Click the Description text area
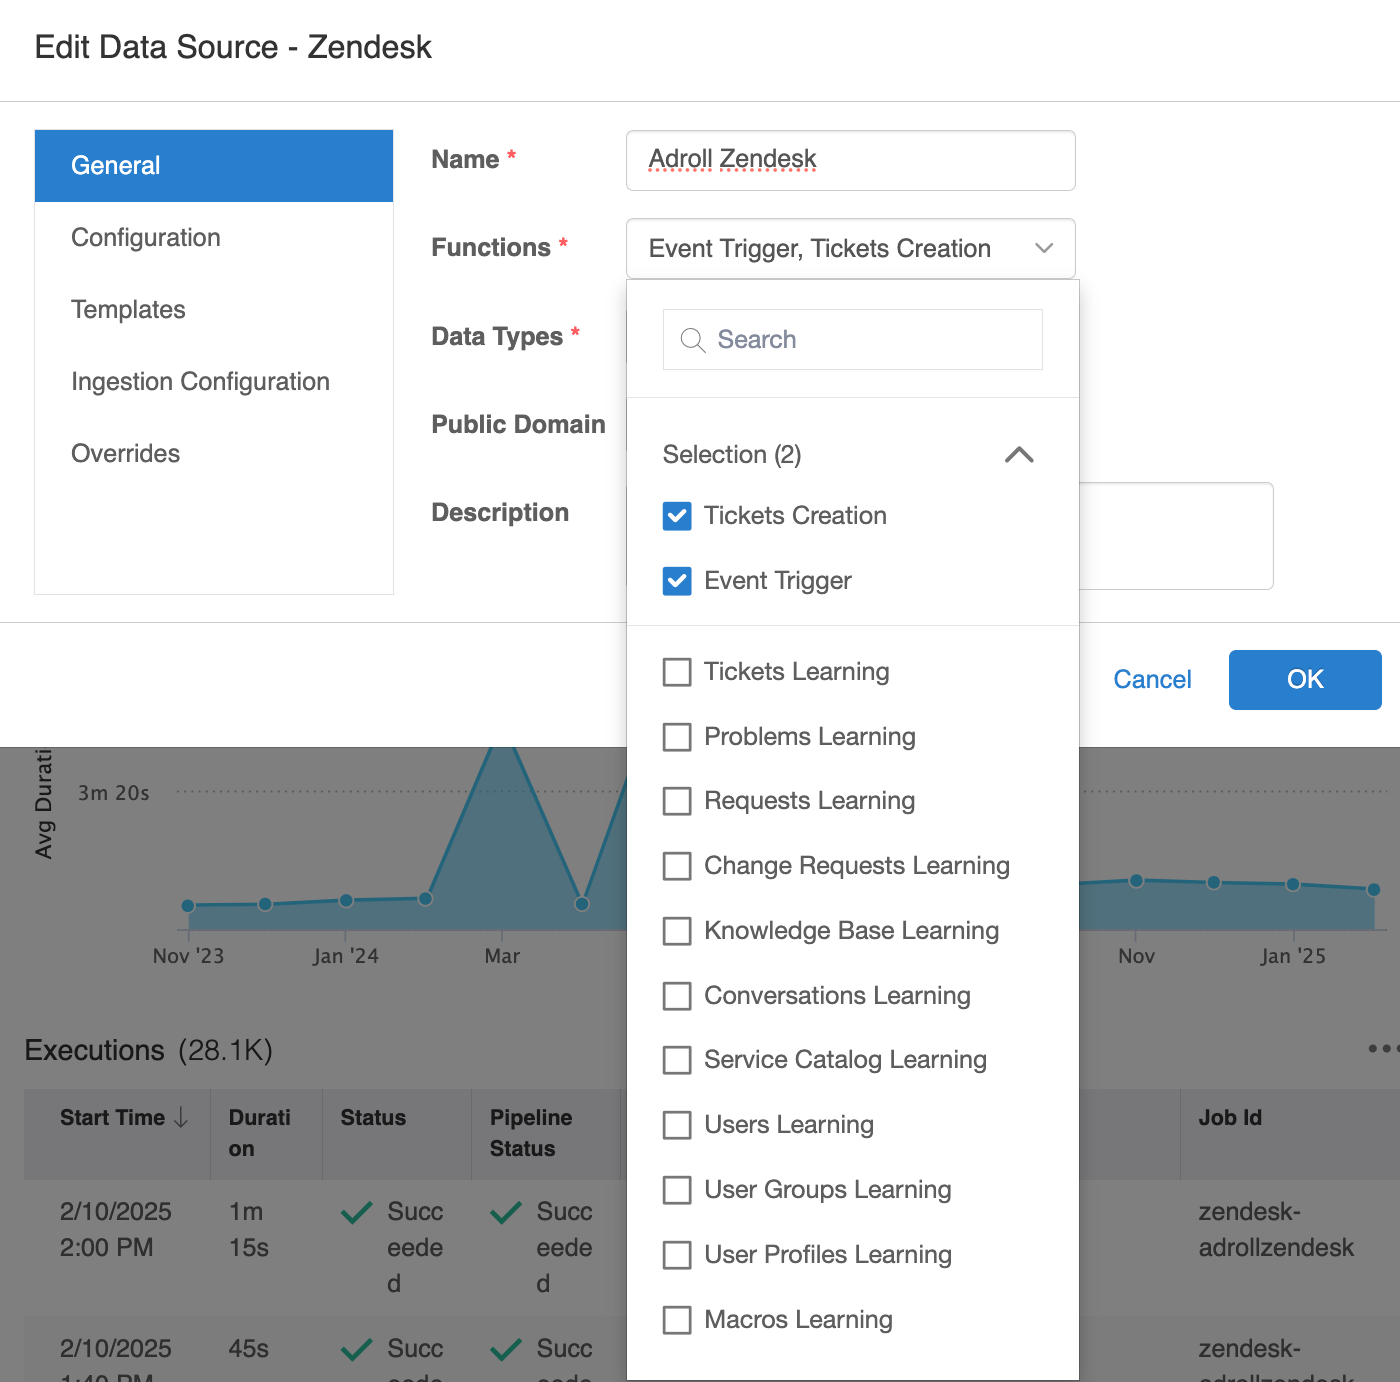Viewport: 1400px width, 1382px height. (x=1176, y=536)
